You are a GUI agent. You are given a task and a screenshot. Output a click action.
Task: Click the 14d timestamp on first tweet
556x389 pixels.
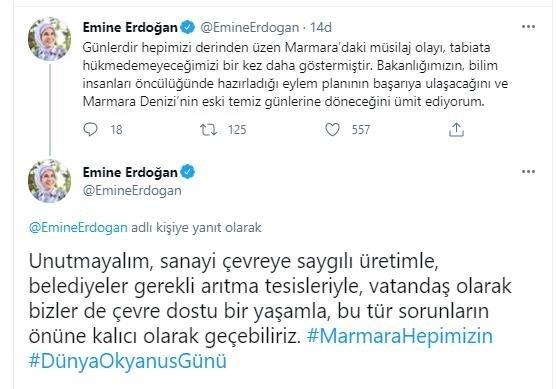[321, 27]
